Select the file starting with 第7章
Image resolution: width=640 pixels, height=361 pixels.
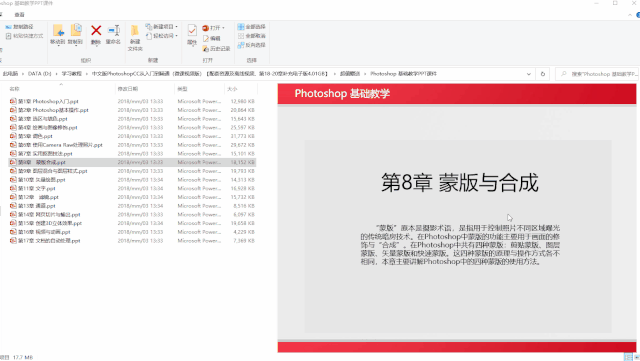45,154
